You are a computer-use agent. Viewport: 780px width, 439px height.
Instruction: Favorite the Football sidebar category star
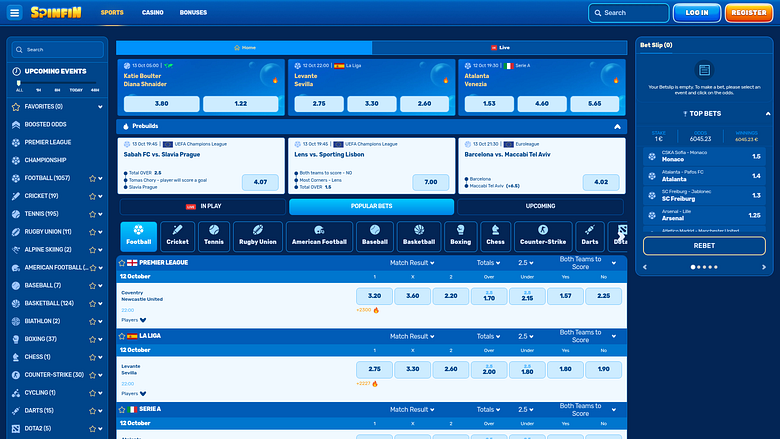pos(93,178)
